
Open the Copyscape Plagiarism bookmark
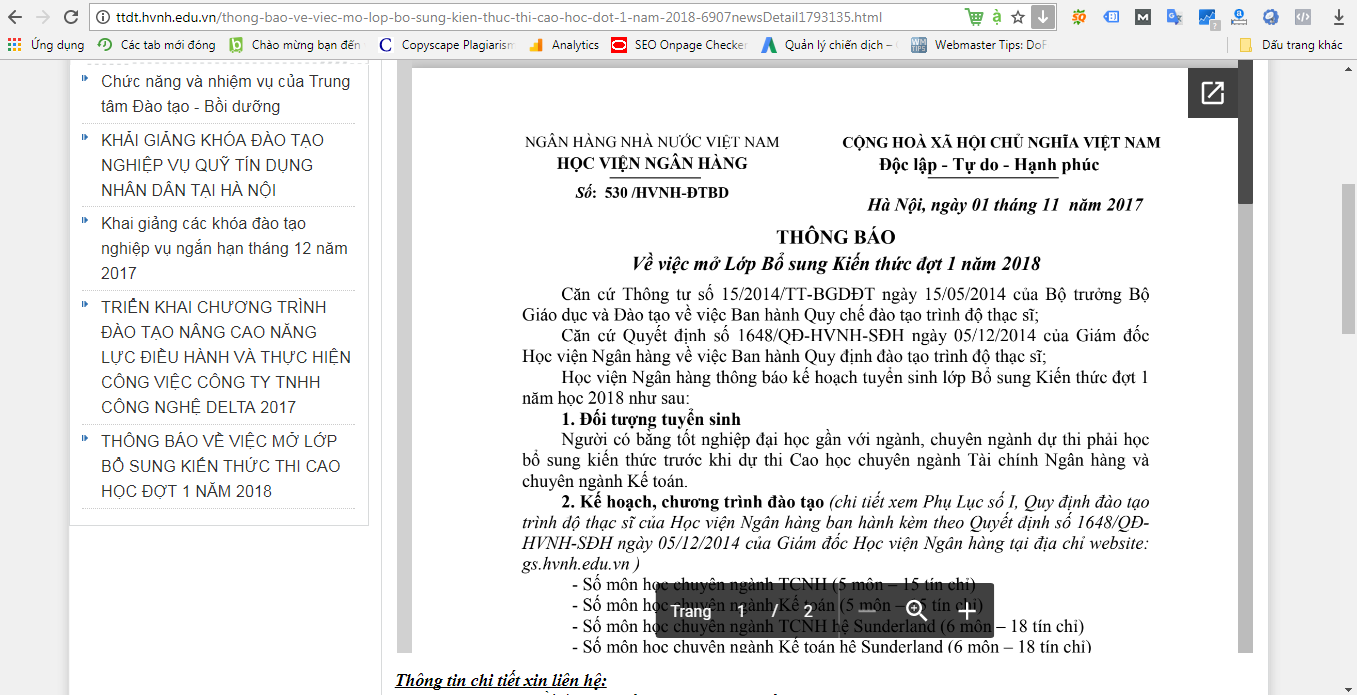click(448, 45)
